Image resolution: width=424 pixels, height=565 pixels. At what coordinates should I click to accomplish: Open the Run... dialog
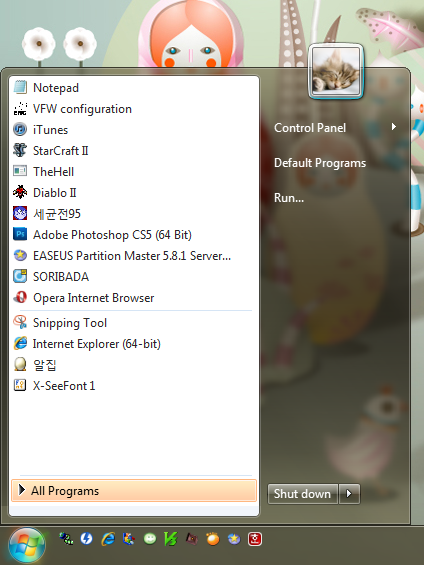coord(289,198)
